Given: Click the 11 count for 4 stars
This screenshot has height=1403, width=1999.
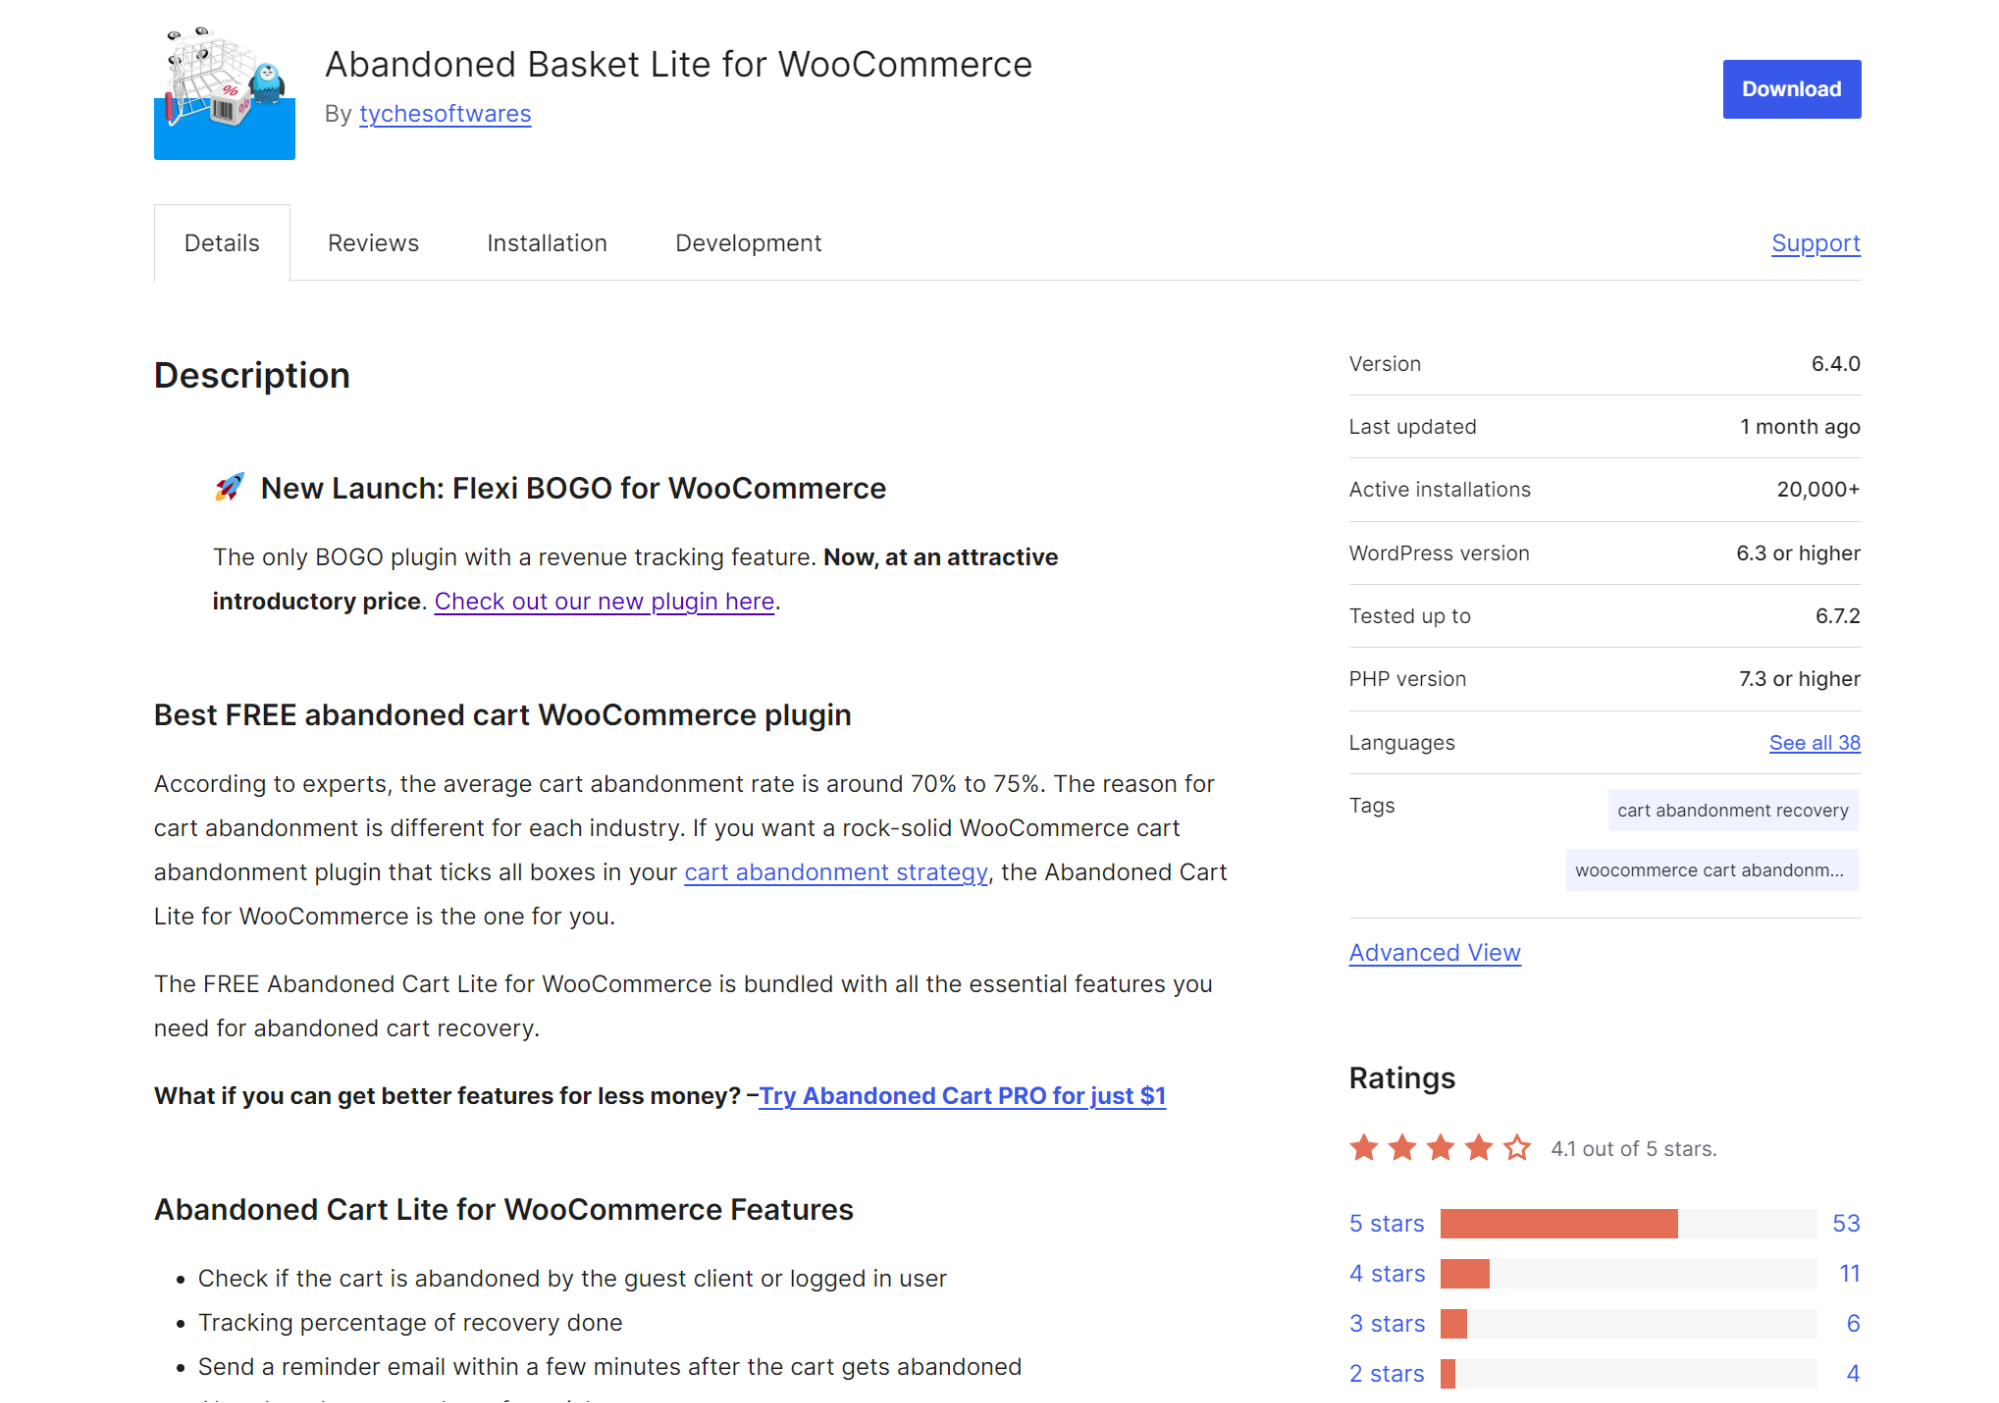Looking at the screenshot, I should point(1850,1273).
